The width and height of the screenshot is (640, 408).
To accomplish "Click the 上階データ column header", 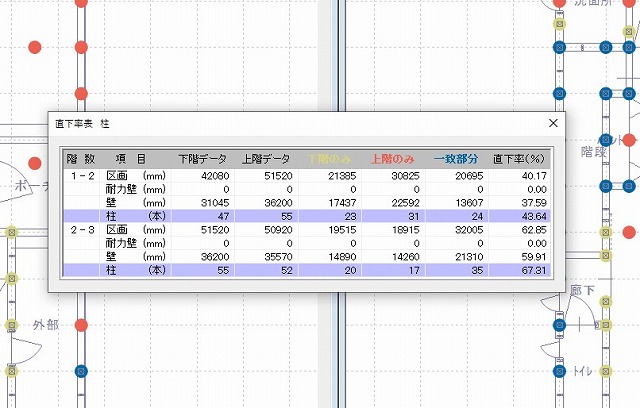I will [266, 158].
